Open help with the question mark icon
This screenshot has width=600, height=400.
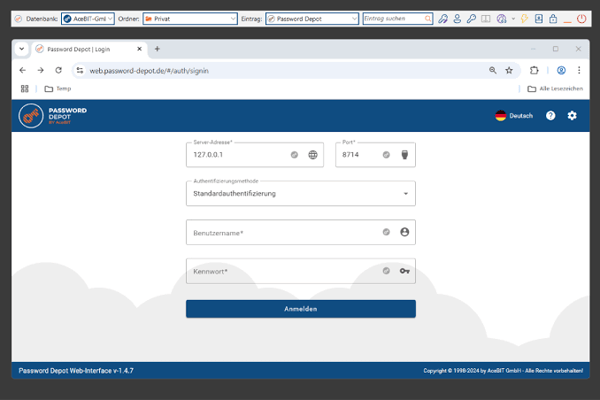pyautogui.click(x=550, y=116)
